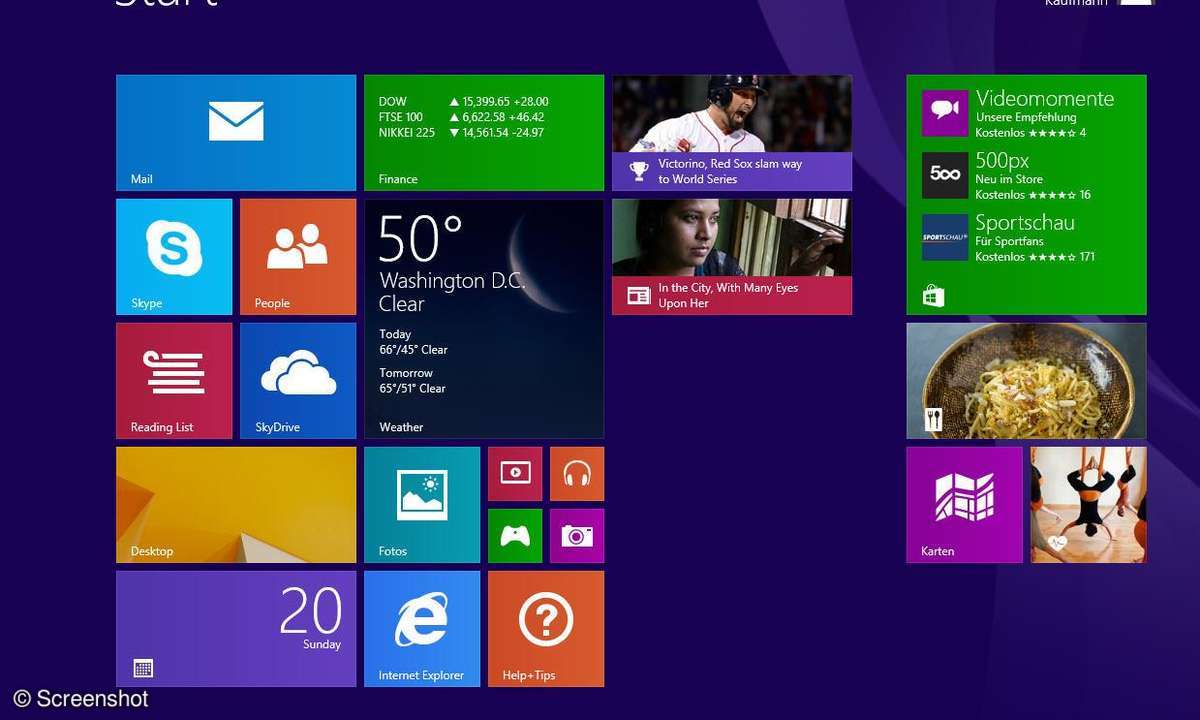Open the Camera small tile
This screenshot has width=1200, height=720.
[x=577, y=536]
